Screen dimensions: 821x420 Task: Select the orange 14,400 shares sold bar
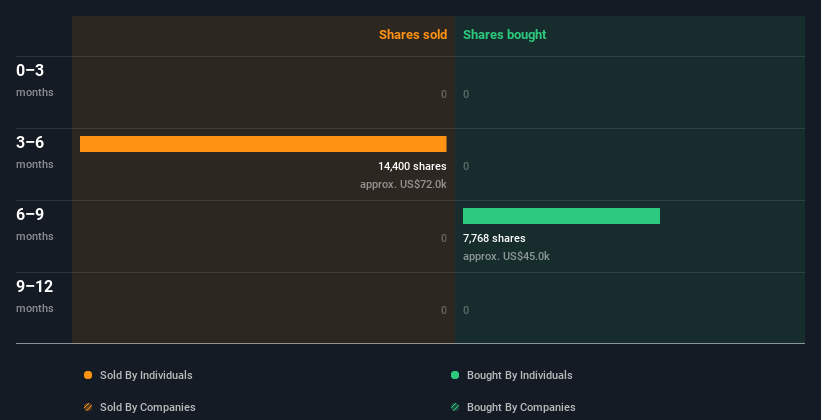pyautogui.click(x=263, y=144)
